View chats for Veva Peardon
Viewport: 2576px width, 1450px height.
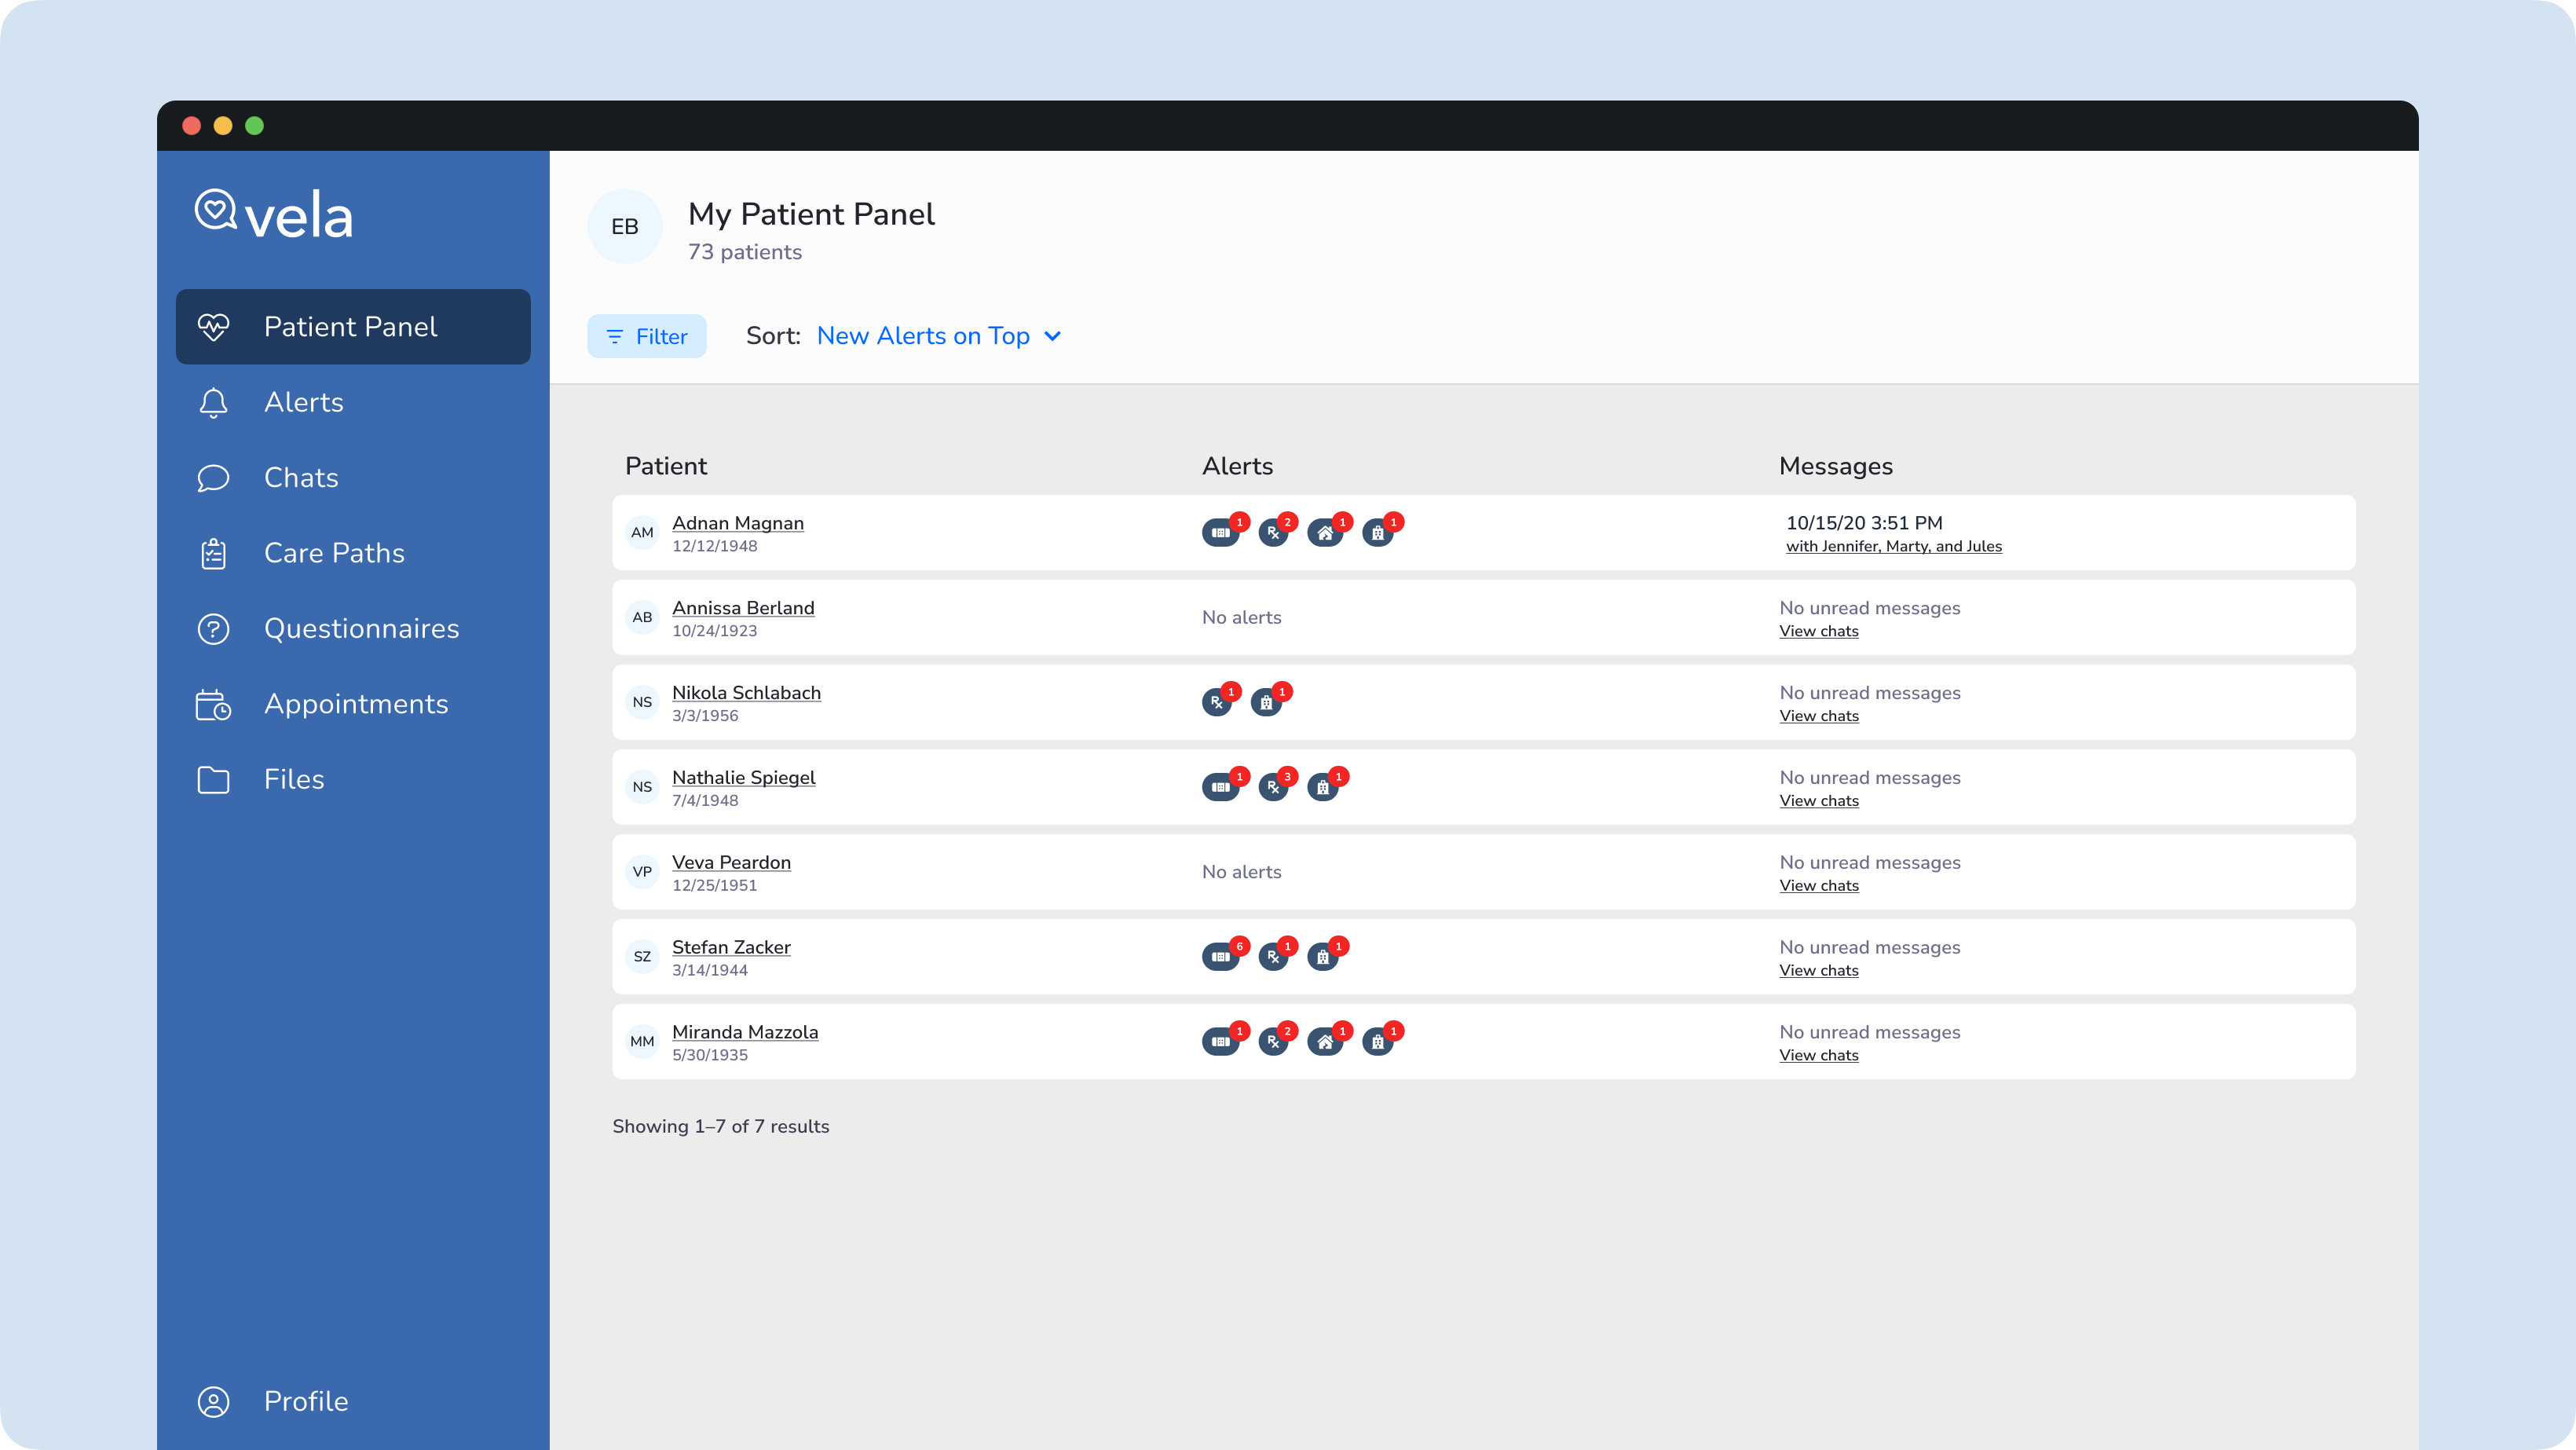click(x=1819, y=885)
